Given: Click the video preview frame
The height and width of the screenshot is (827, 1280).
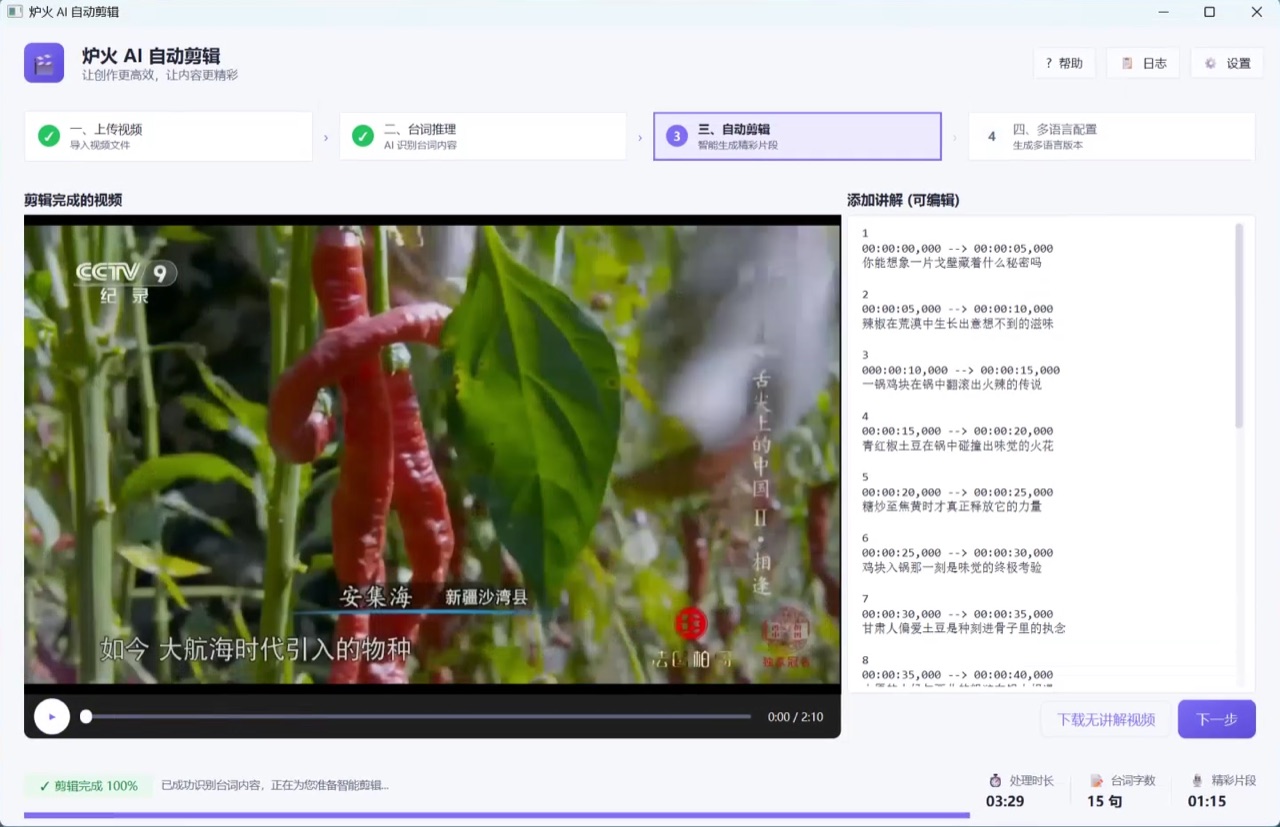Looking at the screenshot, I should click(432, 454).
